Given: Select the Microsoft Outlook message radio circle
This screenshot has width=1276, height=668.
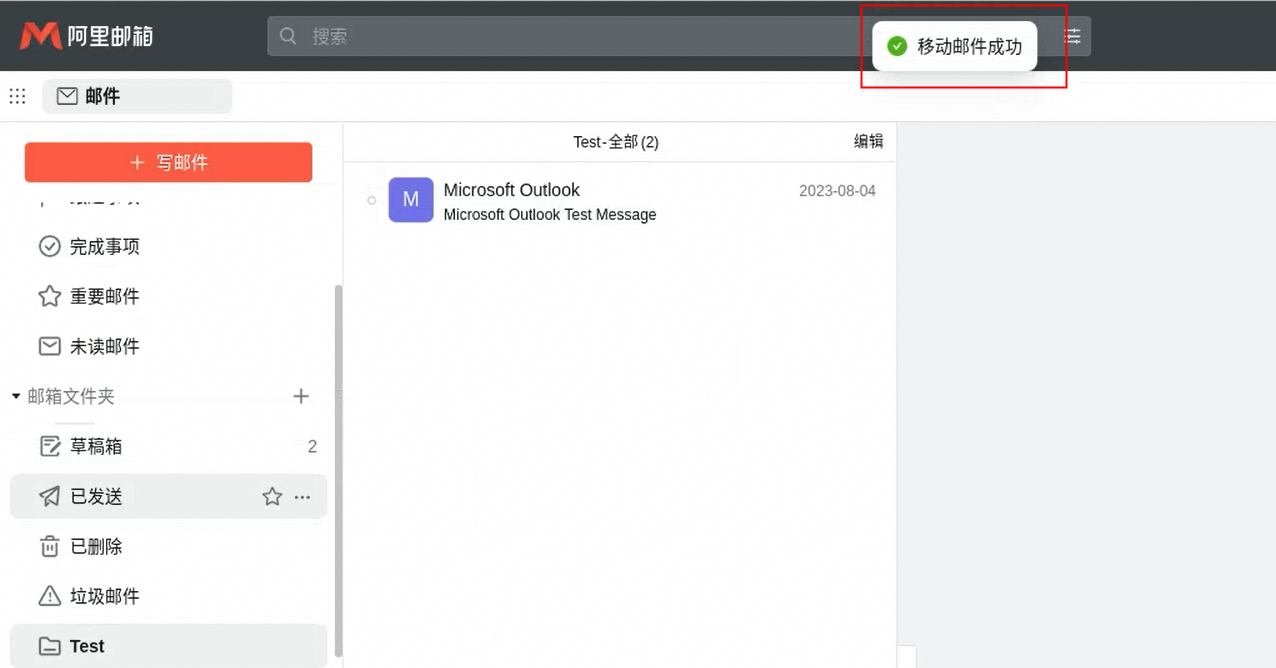Looking at the screenshot, I should (372, 201).
